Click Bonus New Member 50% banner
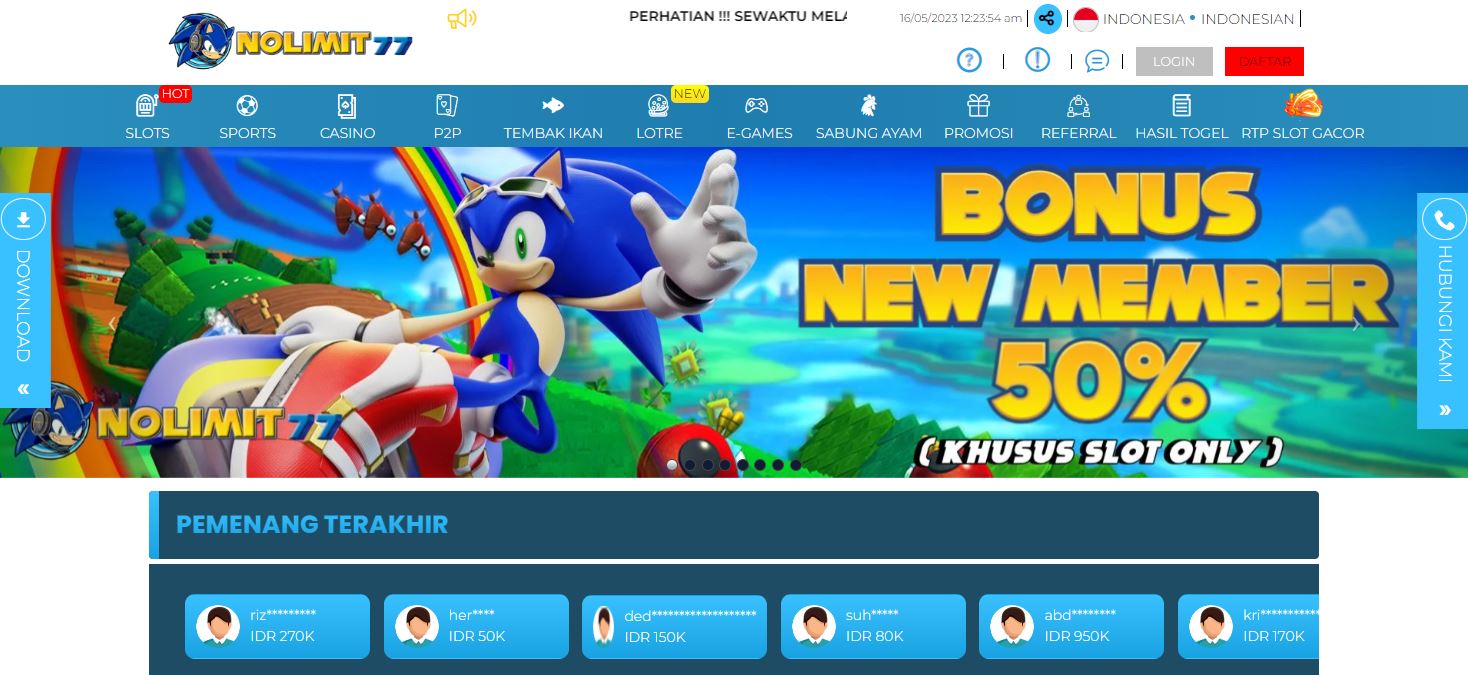This screenshot has width=1468, height=675. 734,312
